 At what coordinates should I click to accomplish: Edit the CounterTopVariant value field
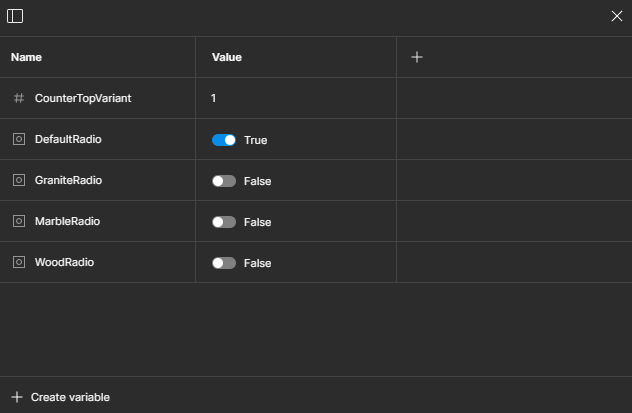point(296,98)
